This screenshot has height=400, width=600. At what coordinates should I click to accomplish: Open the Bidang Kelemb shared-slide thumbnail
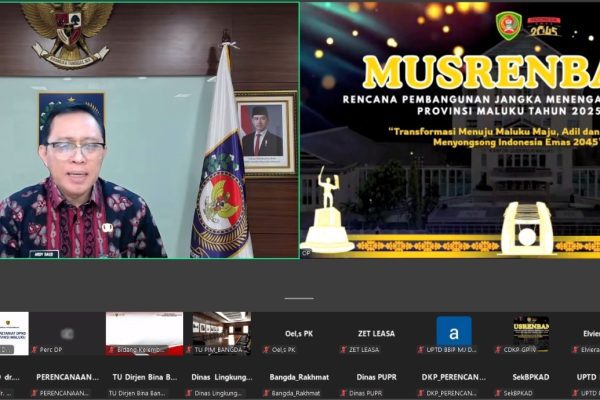pos(144,334)
